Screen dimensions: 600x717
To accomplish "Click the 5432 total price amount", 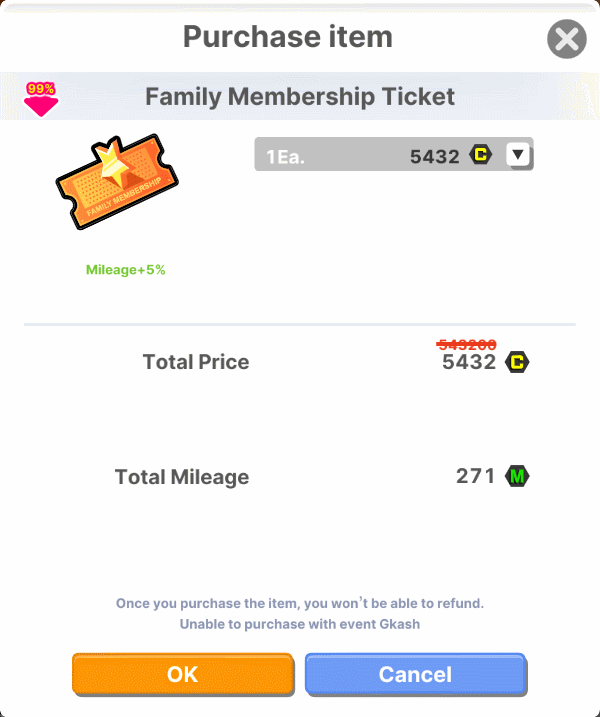I will point(469,362).
